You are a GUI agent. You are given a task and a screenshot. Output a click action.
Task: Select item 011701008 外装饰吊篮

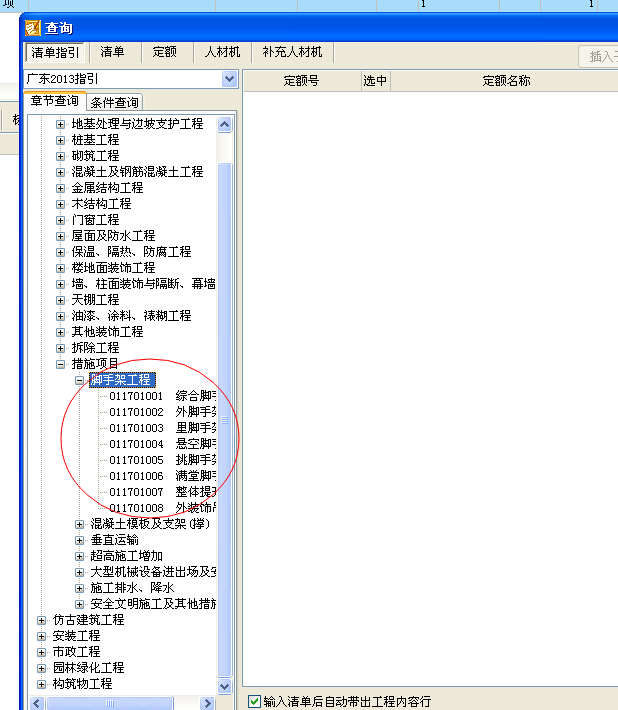click(x=163, y=508)
